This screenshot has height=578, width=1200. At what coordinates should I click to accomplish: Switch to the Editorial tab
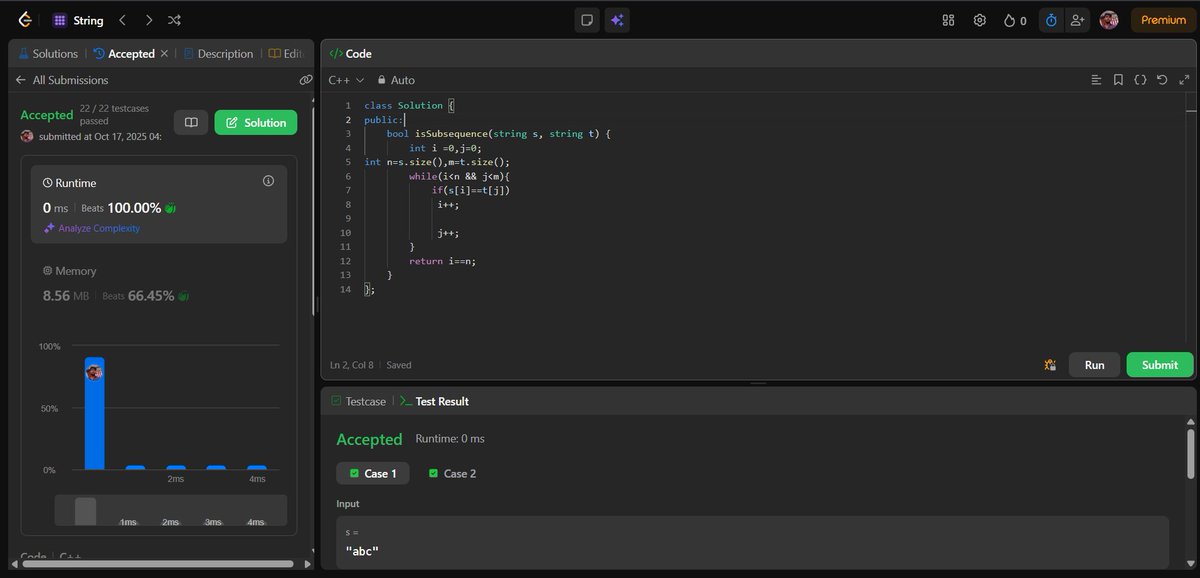[x=285, y=54]
